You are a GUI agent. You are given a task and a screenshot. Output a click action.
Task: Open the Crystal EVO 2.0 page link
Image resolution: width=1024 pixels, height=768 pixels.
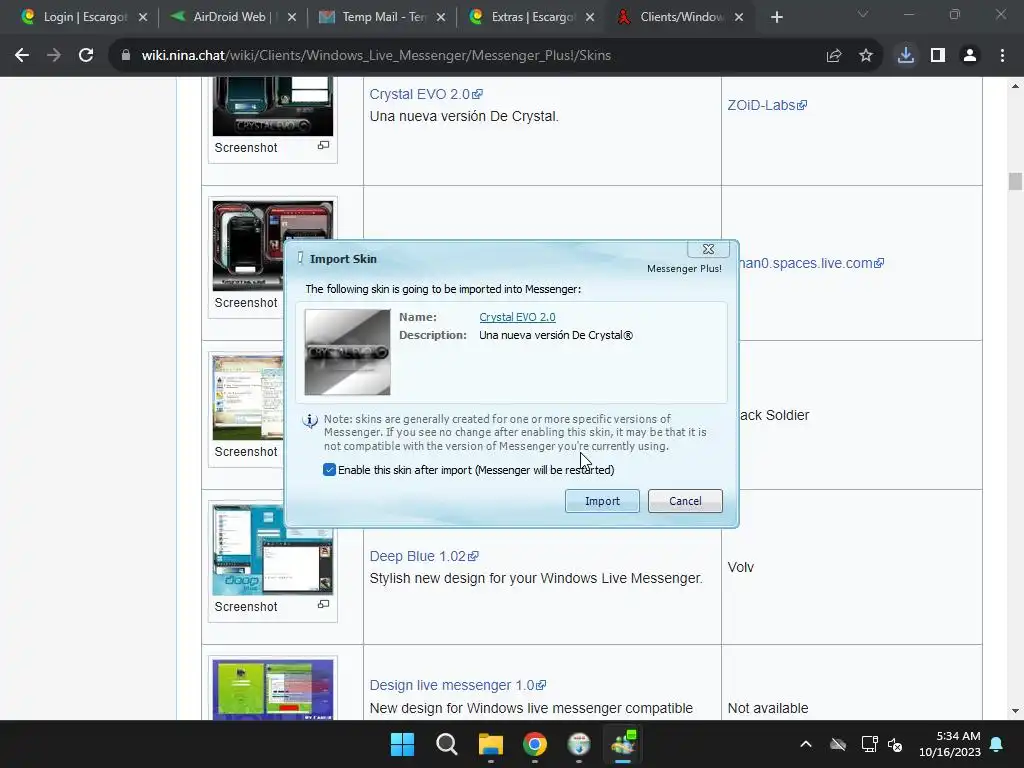(x=426, y=94)
